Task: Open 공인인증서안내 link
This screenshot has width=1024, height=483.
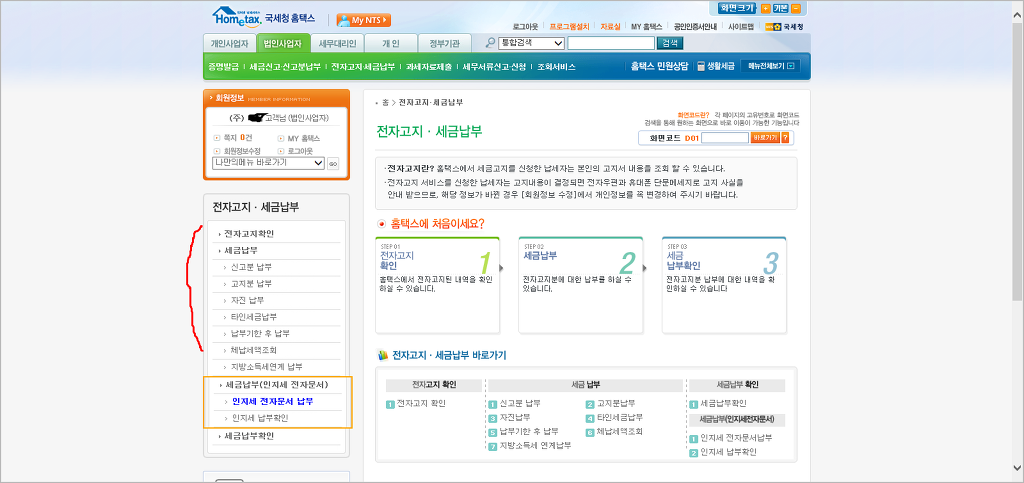Action: pyautogui.click(x=695, y=27)
